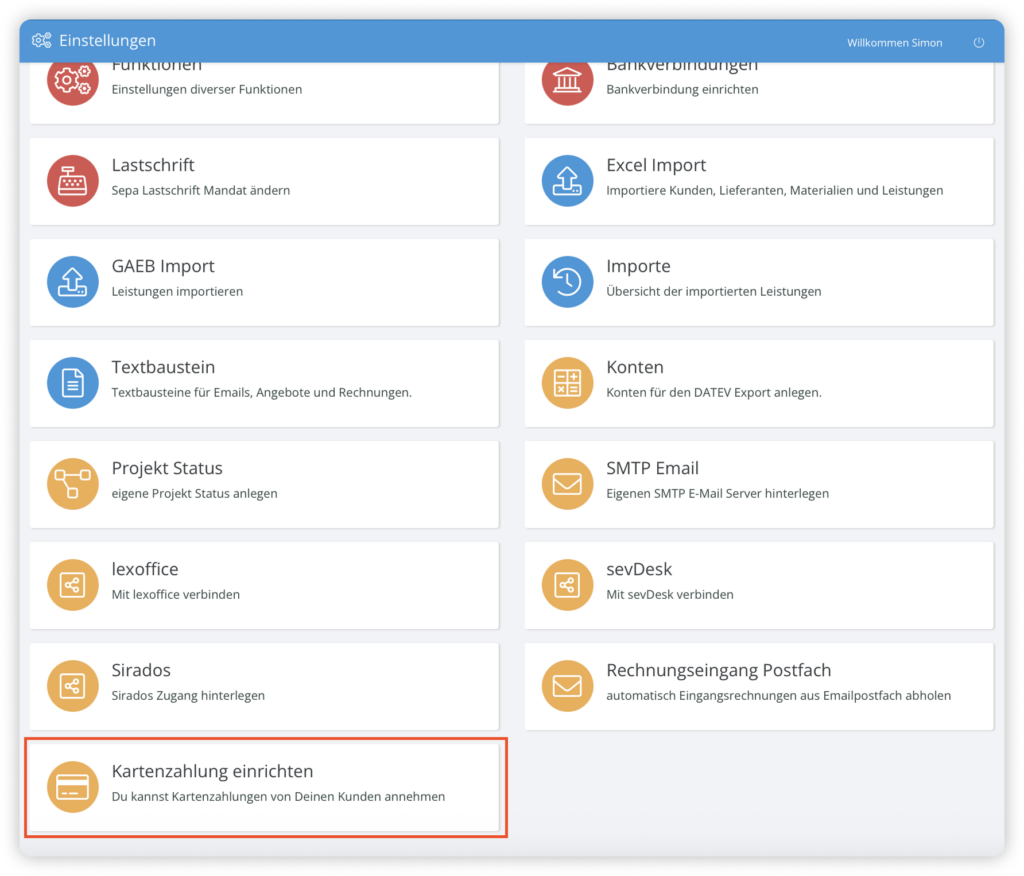
Task: Click the Importe history clock icon
Action: click(x=567, y=282)
